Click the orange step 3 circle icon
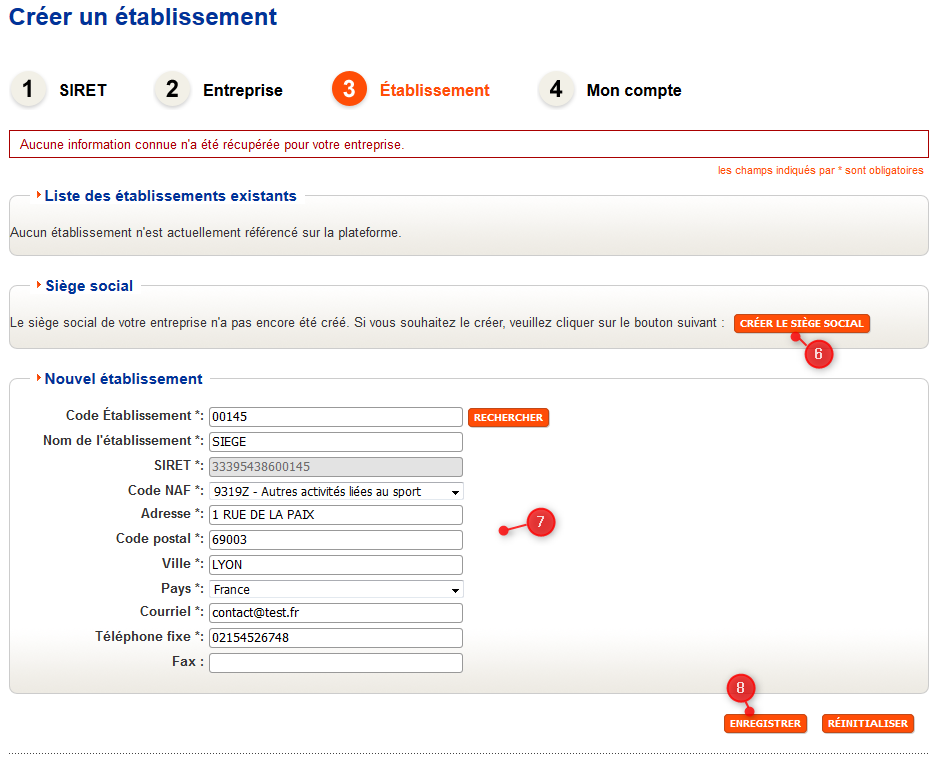This screenshot has width=949, height=757. point(349,89)
